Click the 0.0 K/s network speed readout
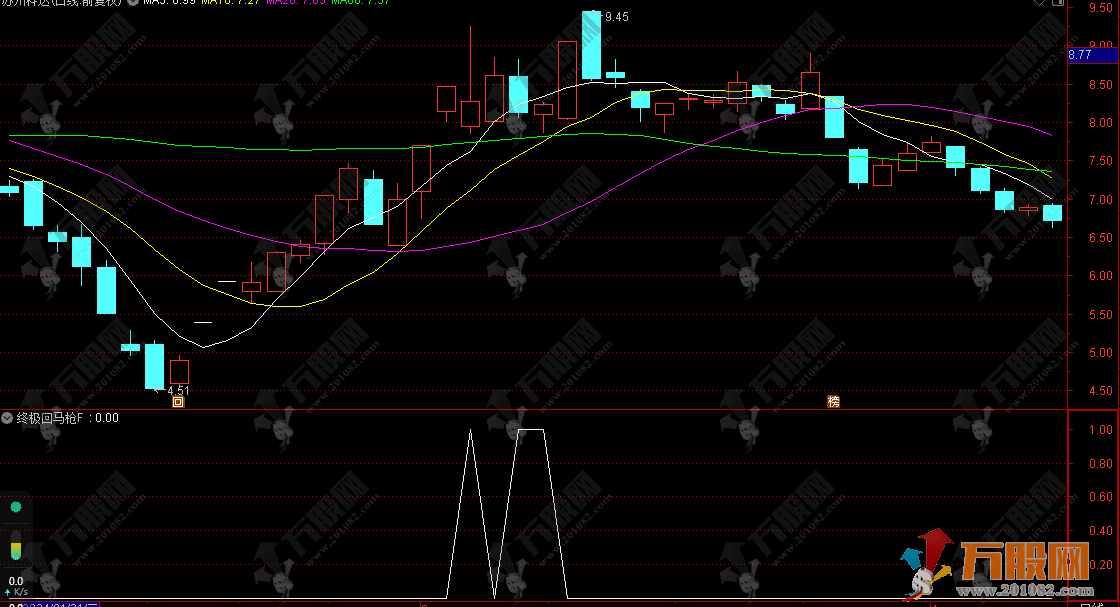Image resolution: width=1120 pixels, height=607 pixels. point(16,586)
